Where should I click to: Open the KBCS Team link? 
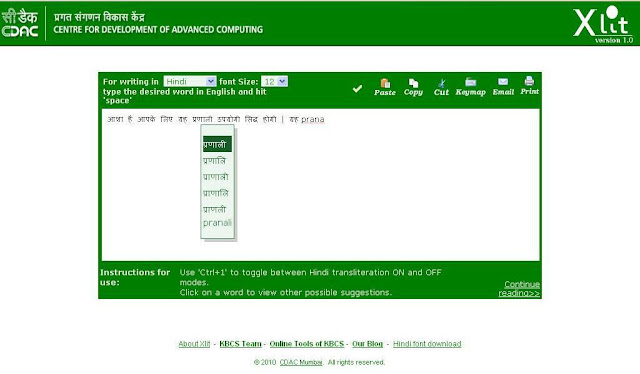[x=240, y=344]
